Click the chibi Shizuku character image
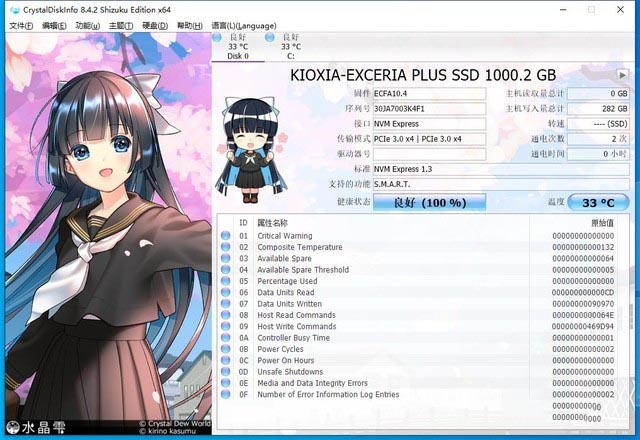Screen dimensions: 640x440 click(x=251, y=150)
